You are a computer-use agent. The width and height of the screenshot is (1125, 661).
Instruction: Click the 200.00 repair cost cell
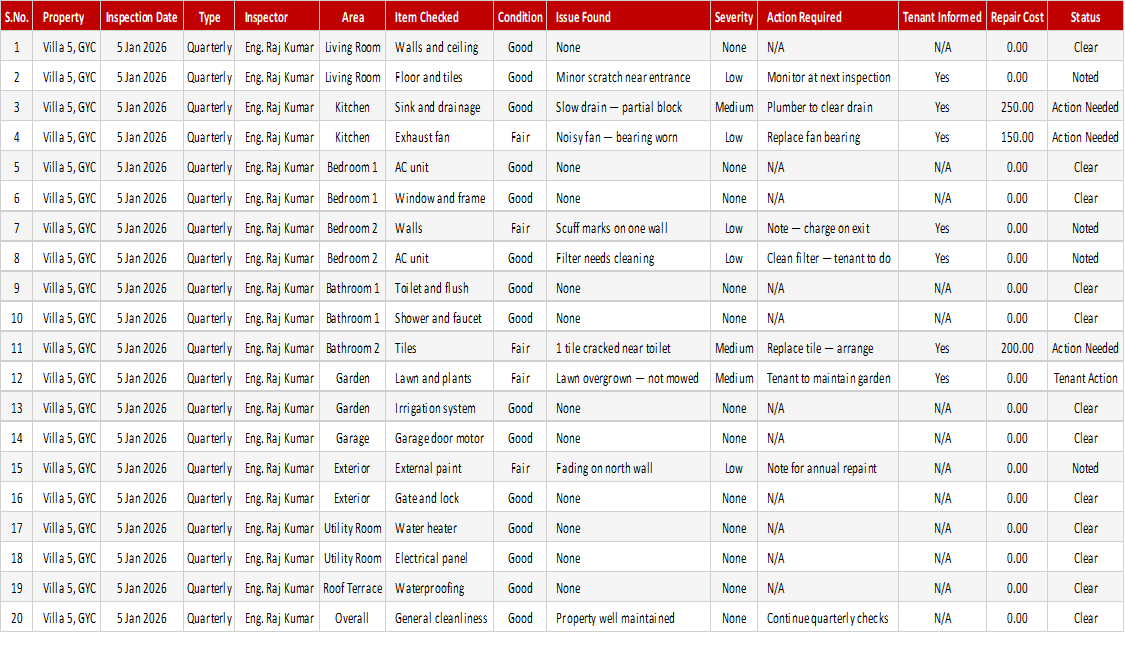(1017, 348)
